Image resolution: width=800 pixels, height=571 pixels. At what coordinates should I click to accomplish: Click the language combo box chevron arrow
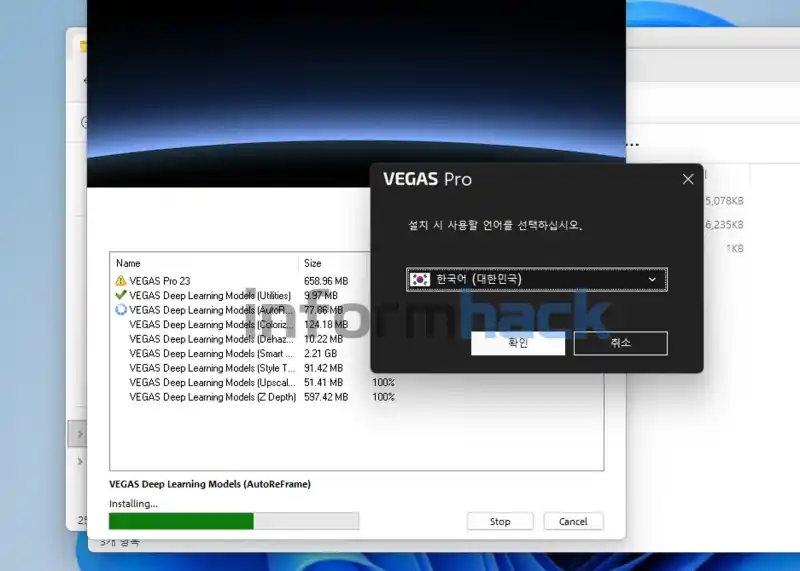pyautogui.click(x=653, y=280)
